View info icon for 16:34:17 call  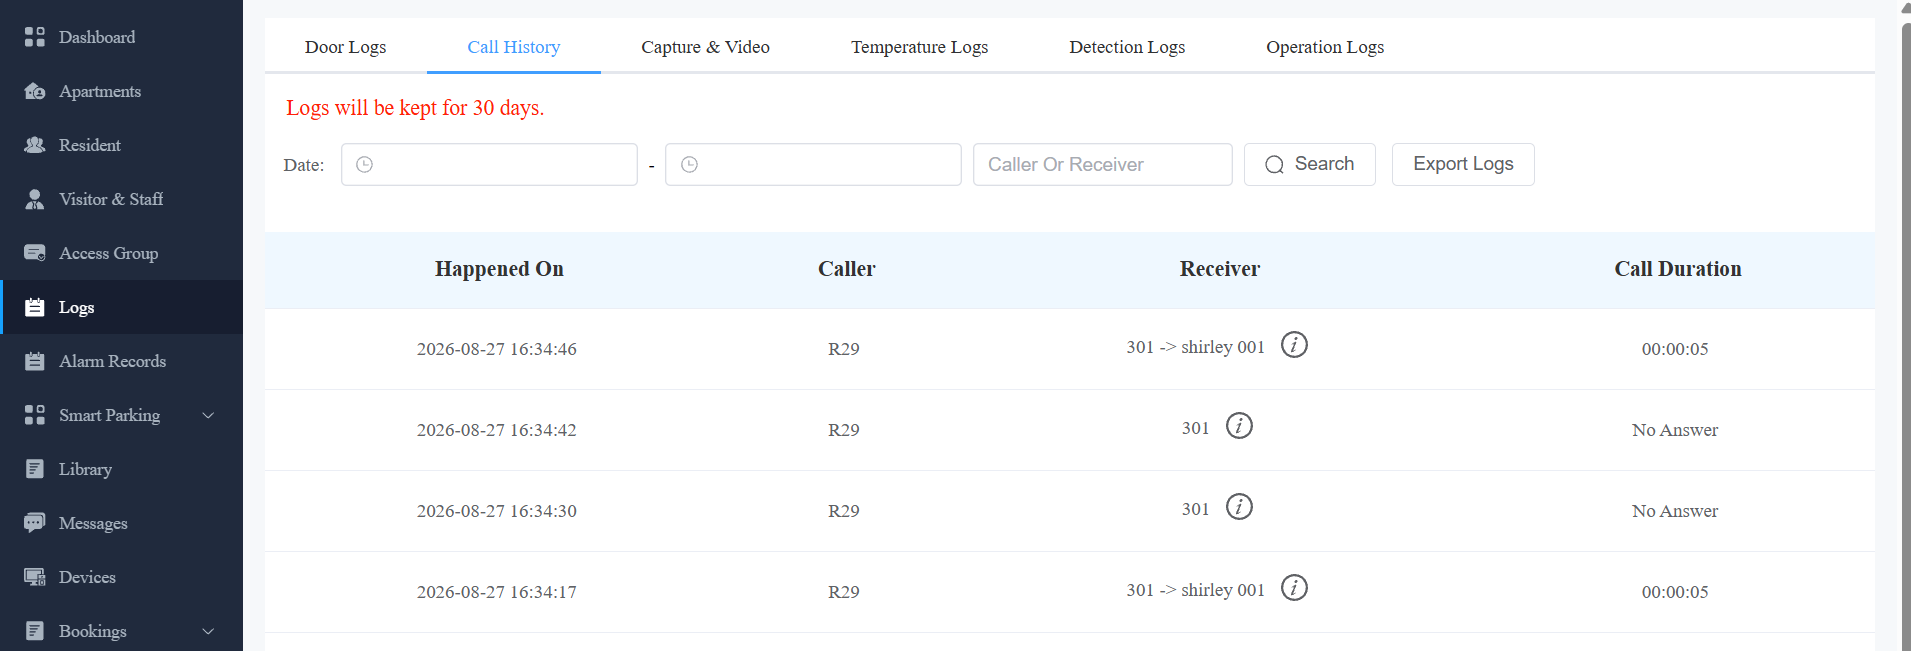click(x=1294, y=588)
